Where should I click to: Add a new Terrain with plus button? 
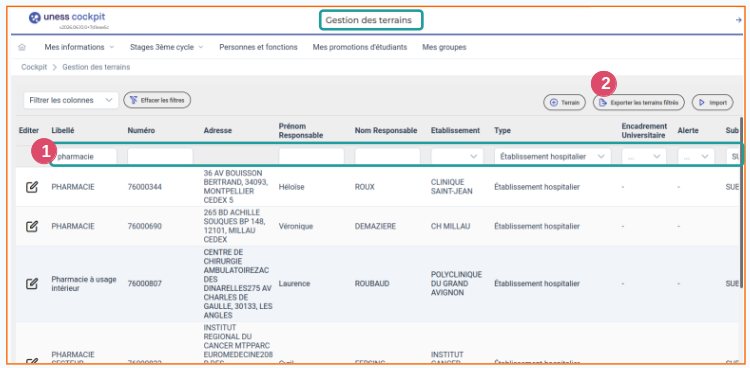click(x=564, y=102)
